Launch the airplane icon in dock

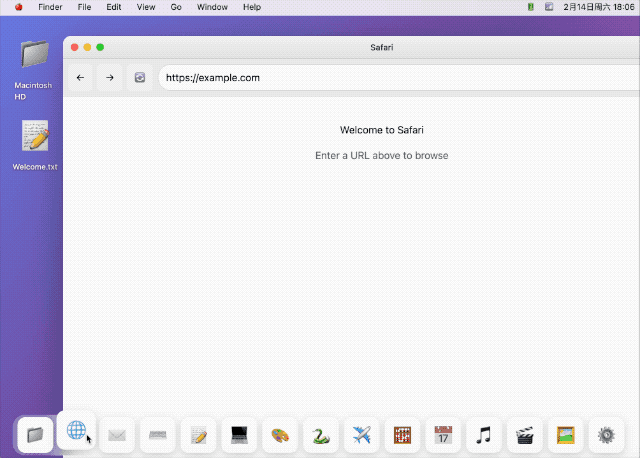(x=362, y=435)
